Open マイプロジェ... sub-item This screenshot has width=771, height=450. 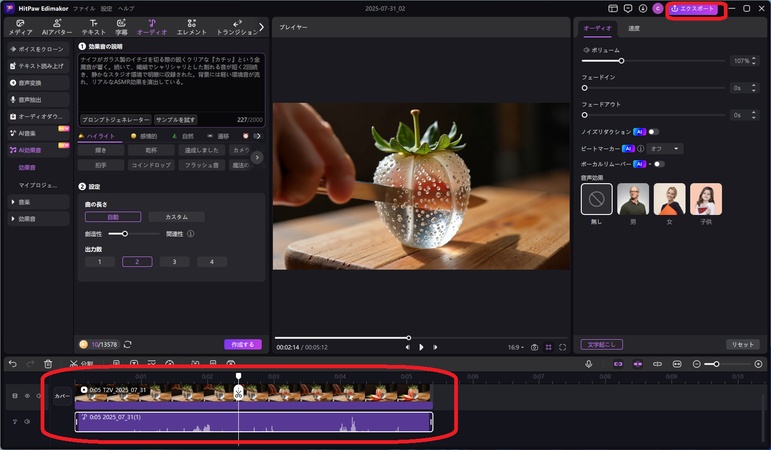pos(37,185)
